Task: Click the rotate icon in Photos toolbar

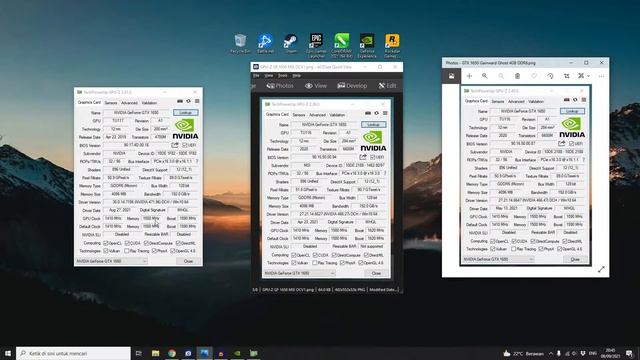Action: 550,76
